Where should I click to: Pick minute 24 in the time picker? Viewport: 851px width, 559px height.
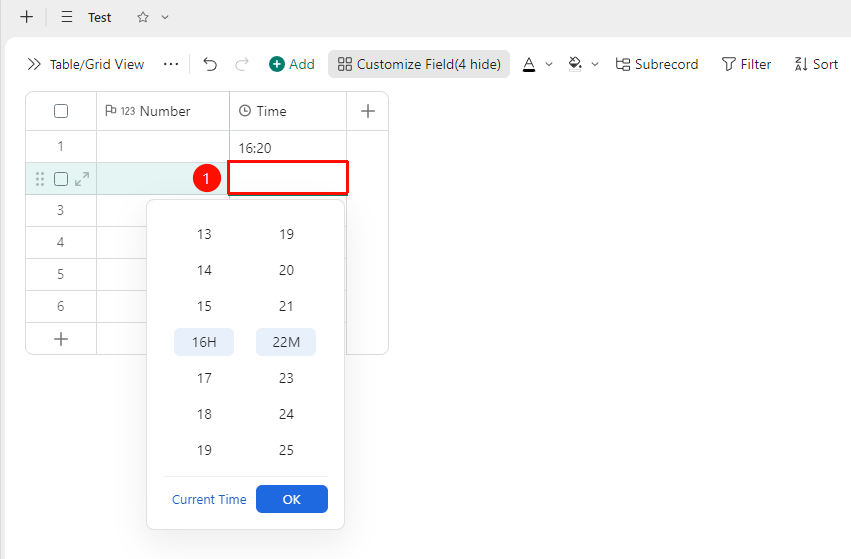(x=286, y=414)
